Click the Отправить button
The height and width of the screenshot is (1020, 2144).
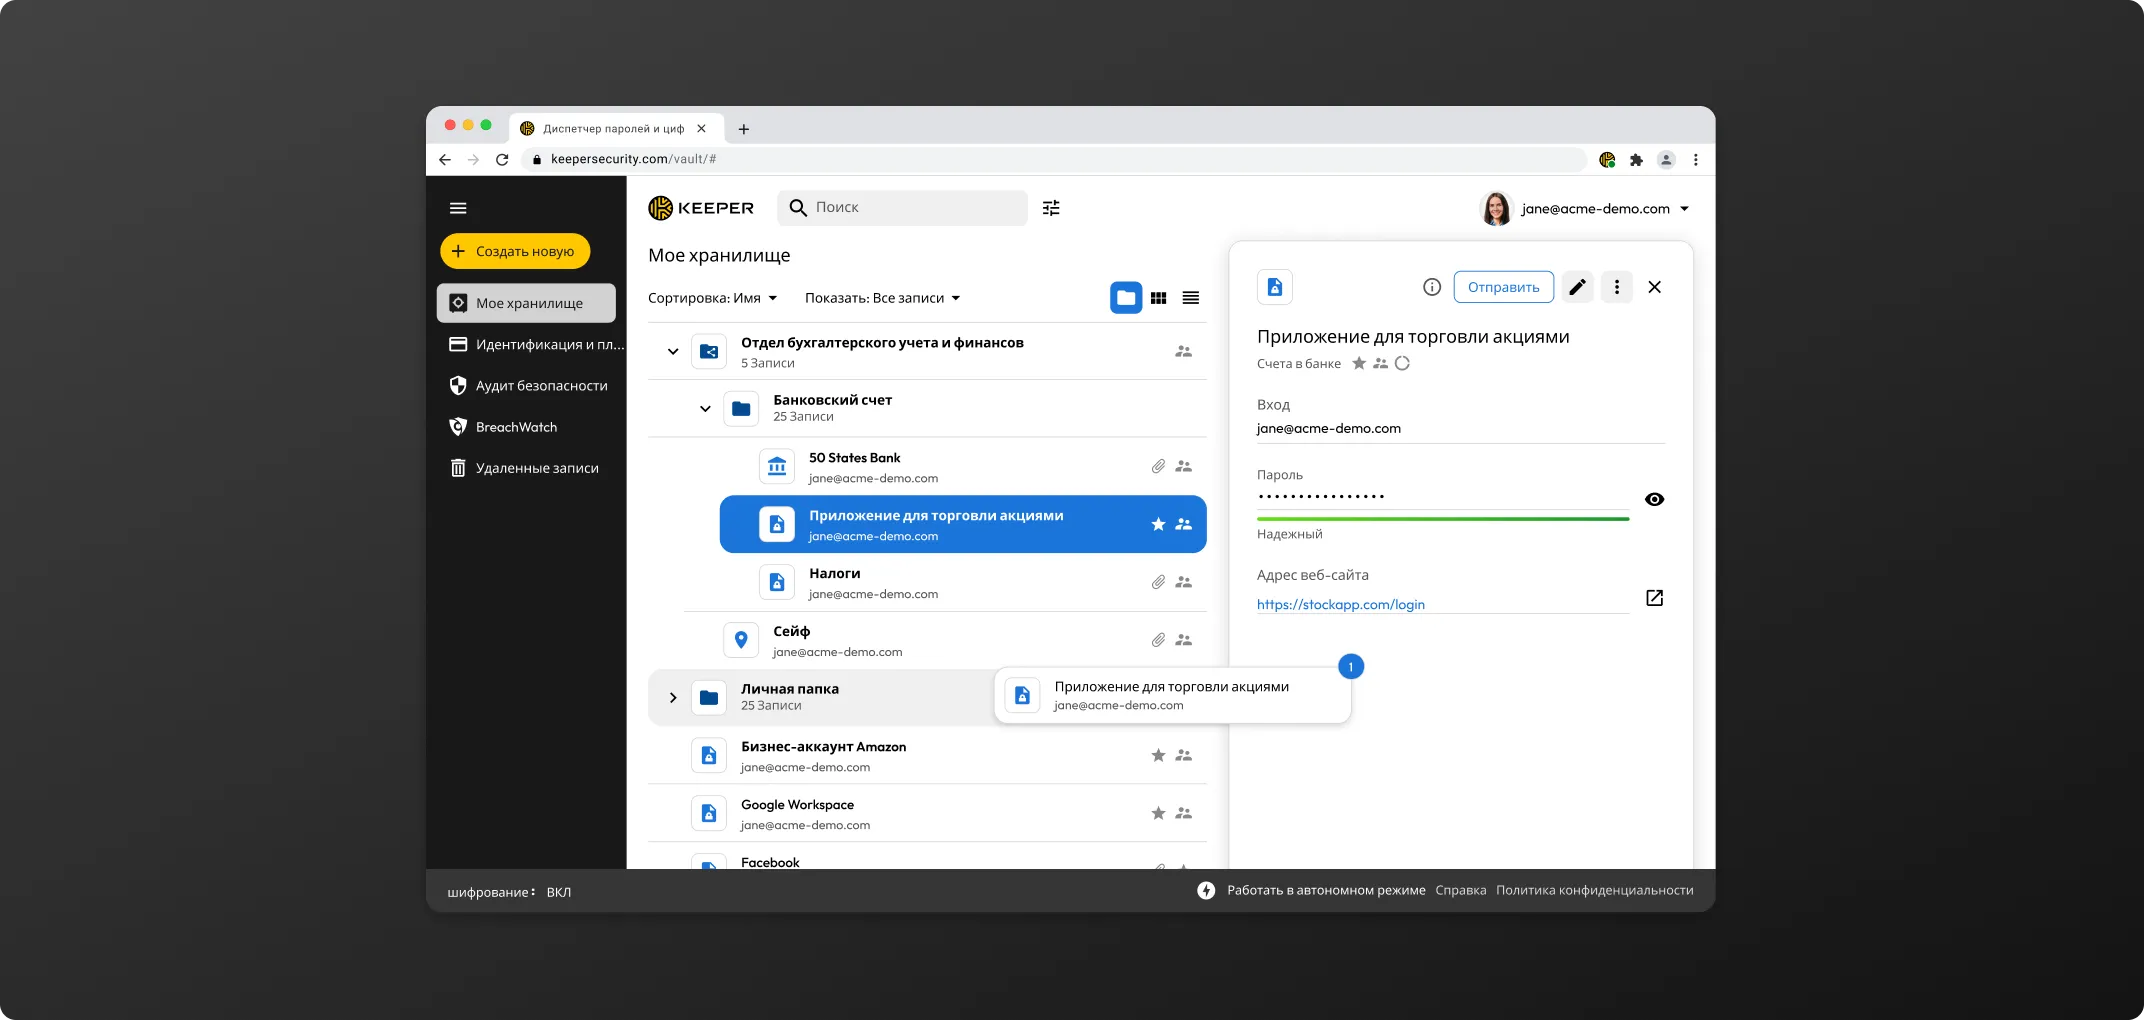(1503, 287)
